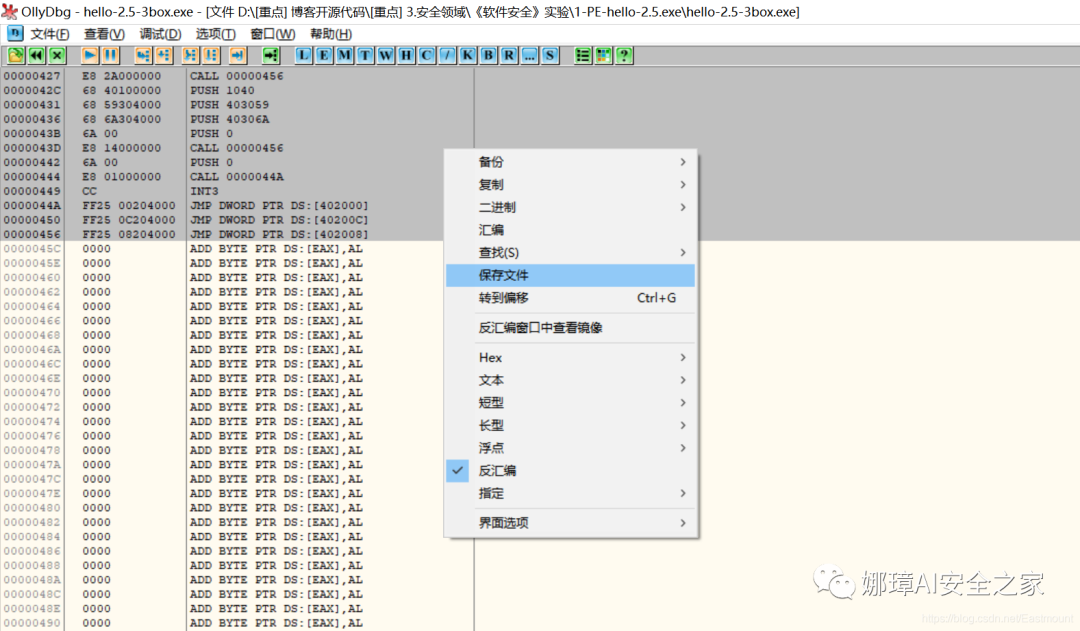This screenshot has width=1080, height=631.
Task: Click the Trace over icon
Action: (x=211, y=56)
